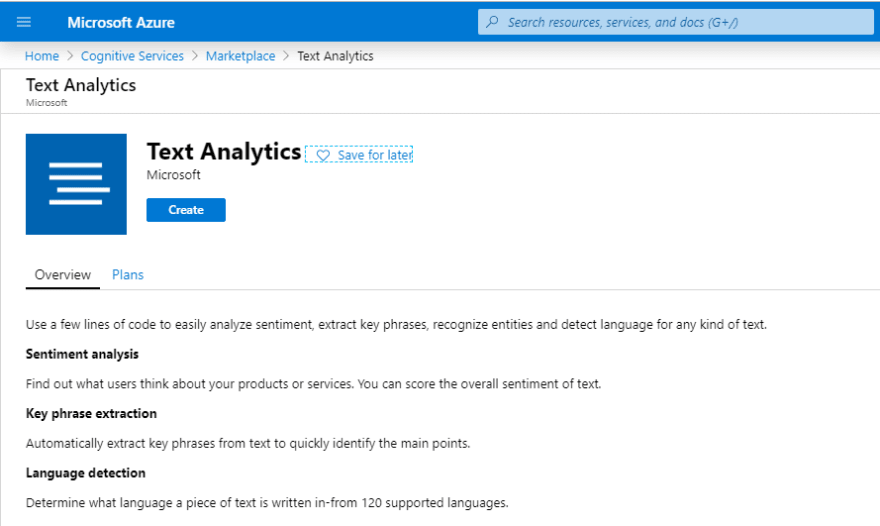The image size is (880, 526).
Task: Click 'Determine what language' paragraph
Action: (267, 503)
